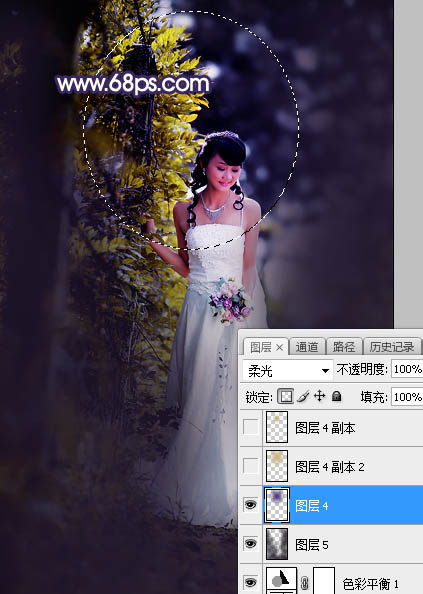This screenshot has height=594, width=423.
Task: Hide the 图层 5 layer
Action: click(250, 544)
